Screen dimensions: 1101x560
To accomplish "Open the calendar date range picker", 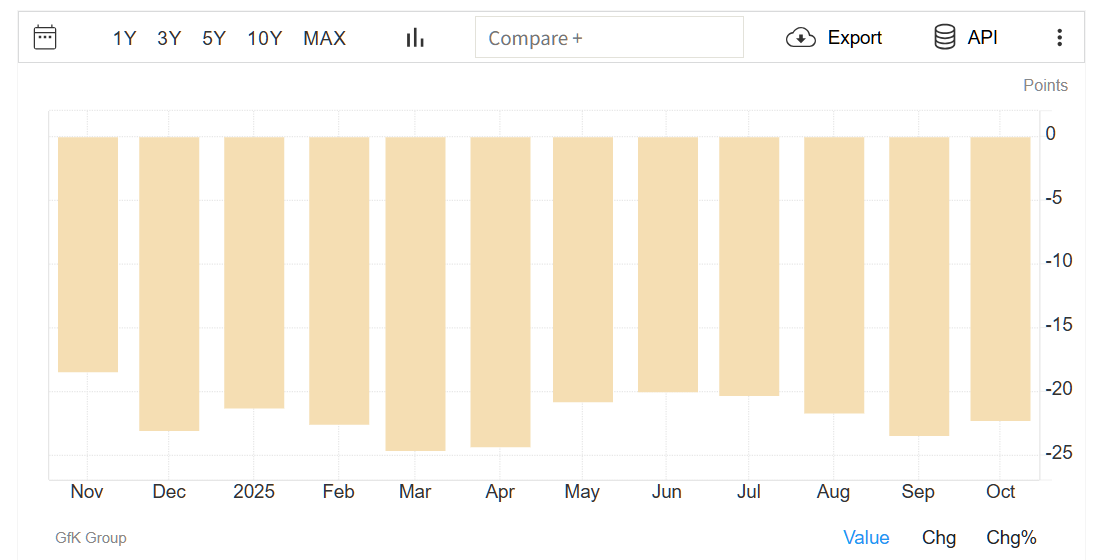I will tap(45, 38).
